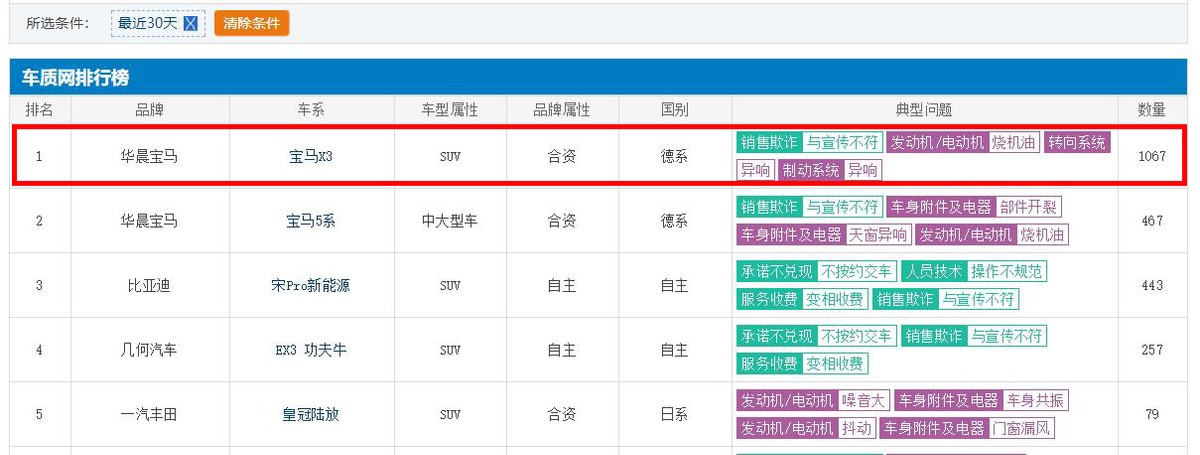
Task: Click the 天窗异响 tag in 宝马5系 row
Action: pyautogui.click(x=879, y=235)
